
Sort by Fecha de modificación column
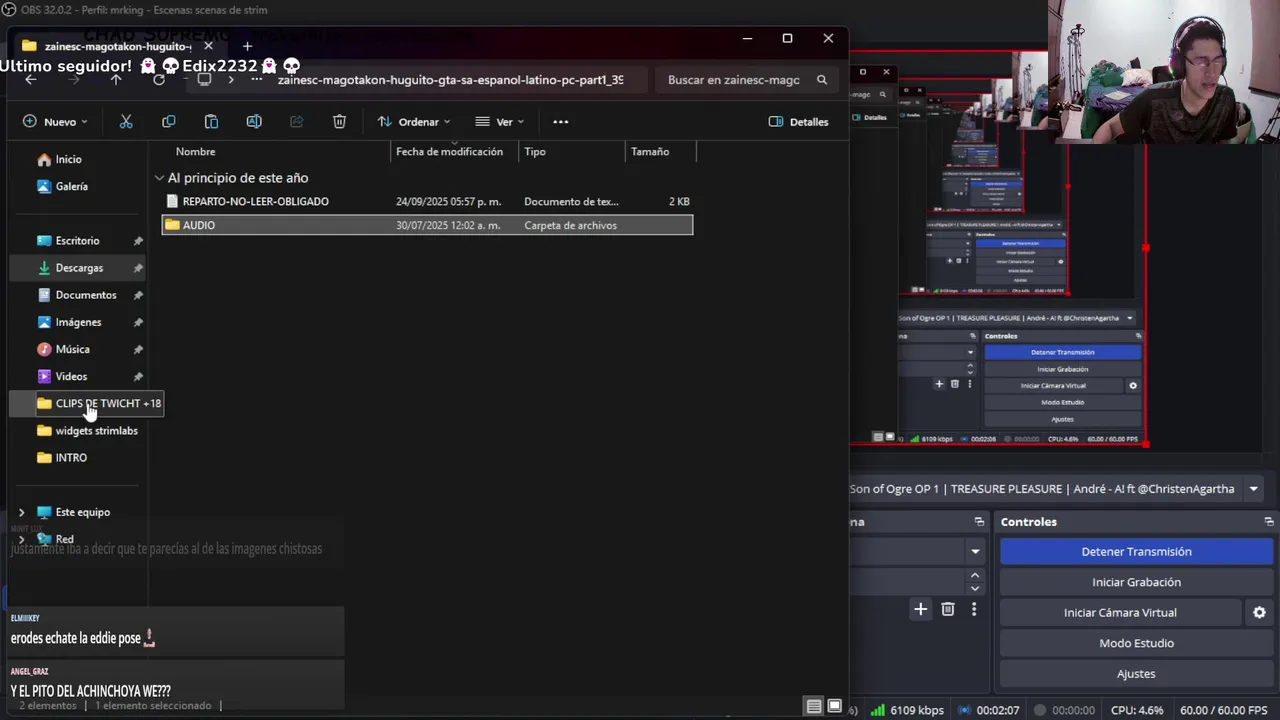click(455, 152)
